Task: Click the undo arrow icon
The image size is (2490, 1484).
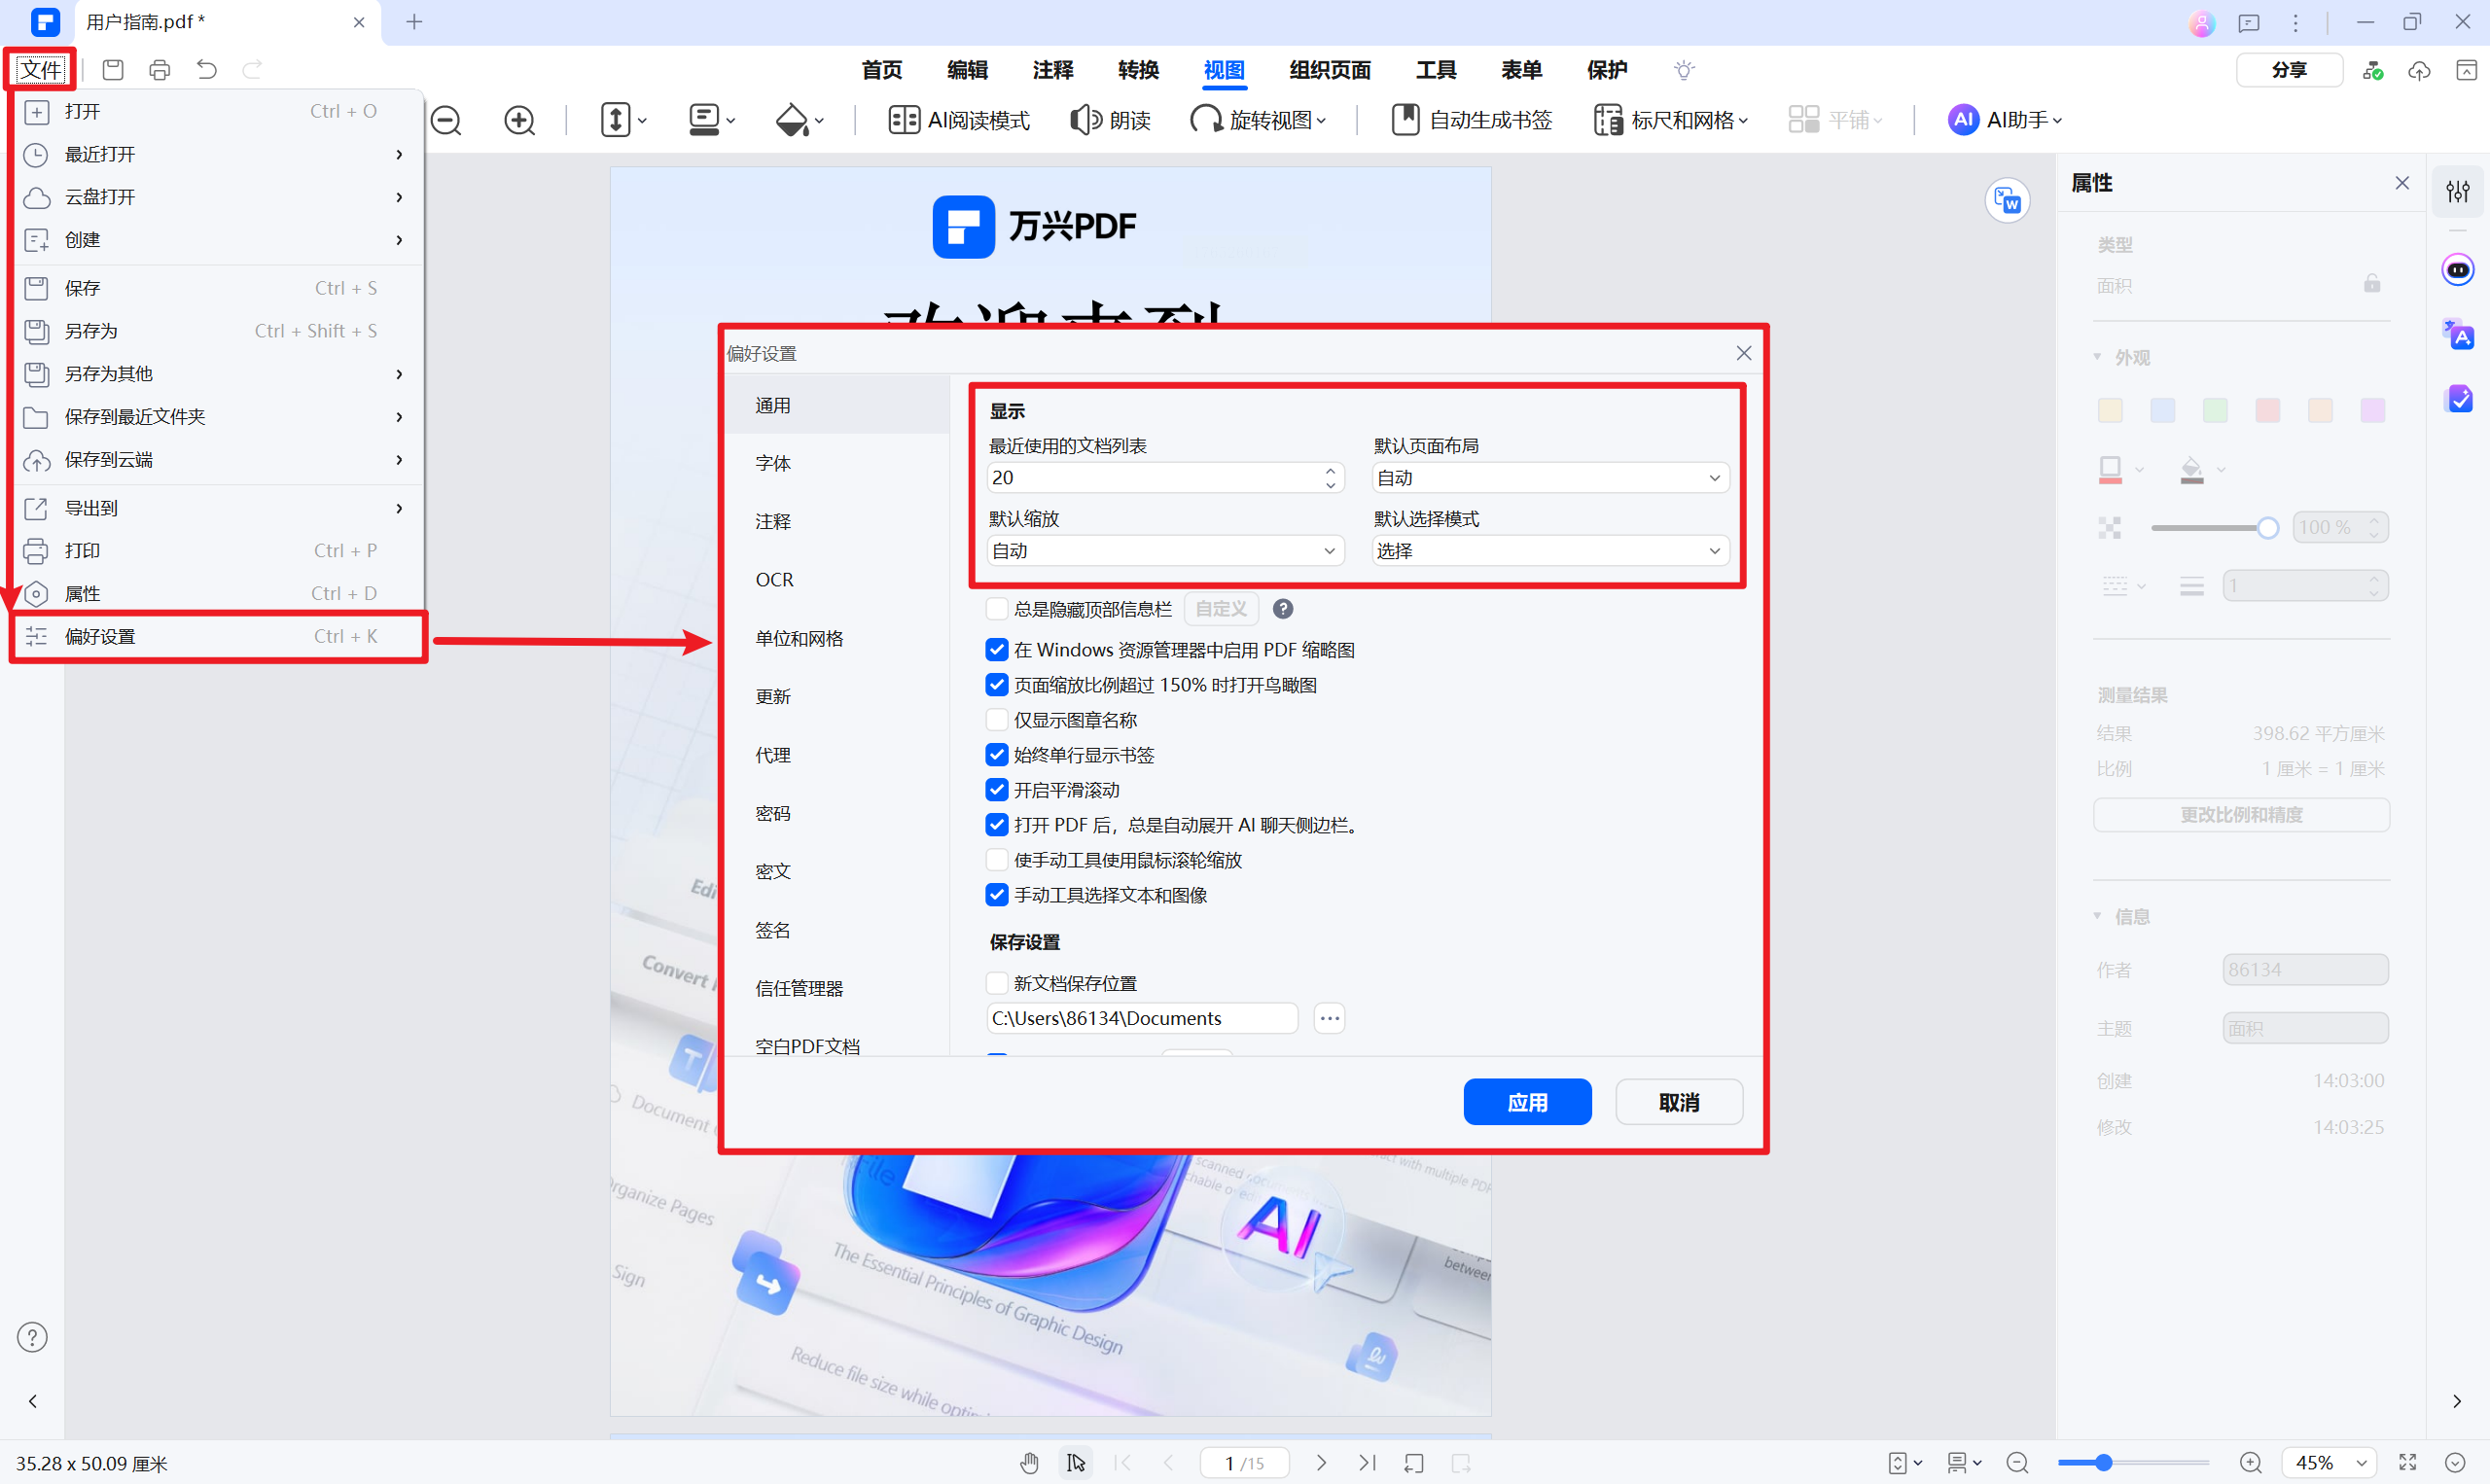Action: point(207,70)
